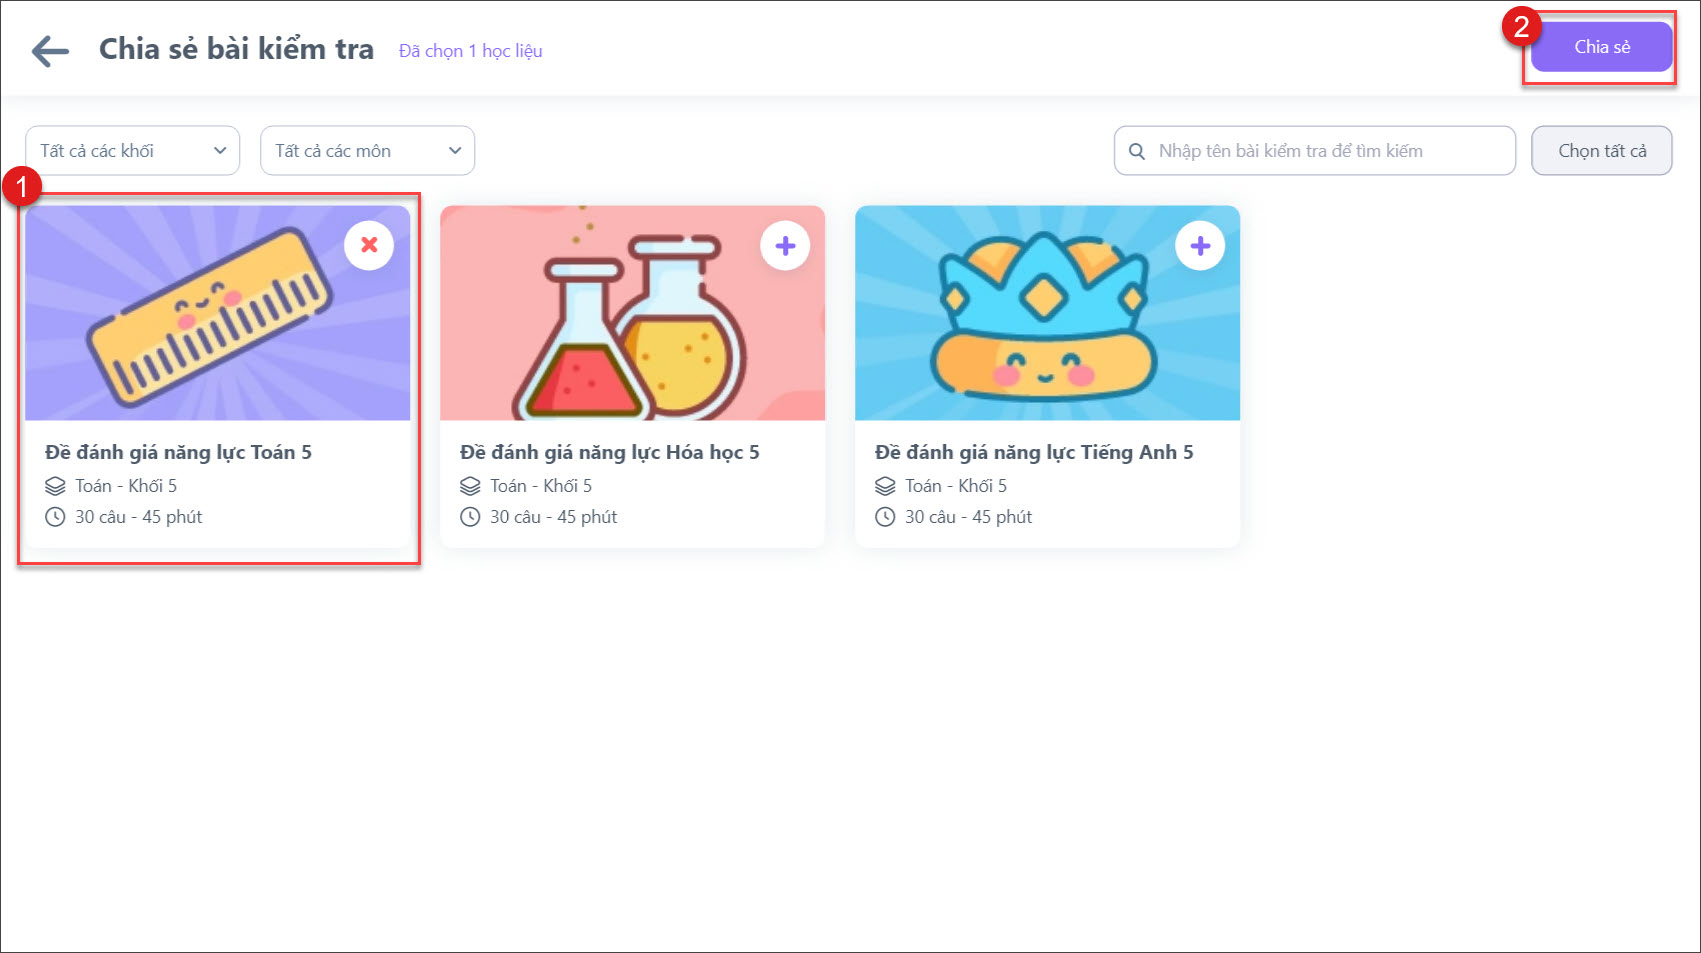Expand the 'Tất cả các môn' dropdown
Image resolution: width=1701 pixels, height=953 pixels.
click(x=367, y=151)
